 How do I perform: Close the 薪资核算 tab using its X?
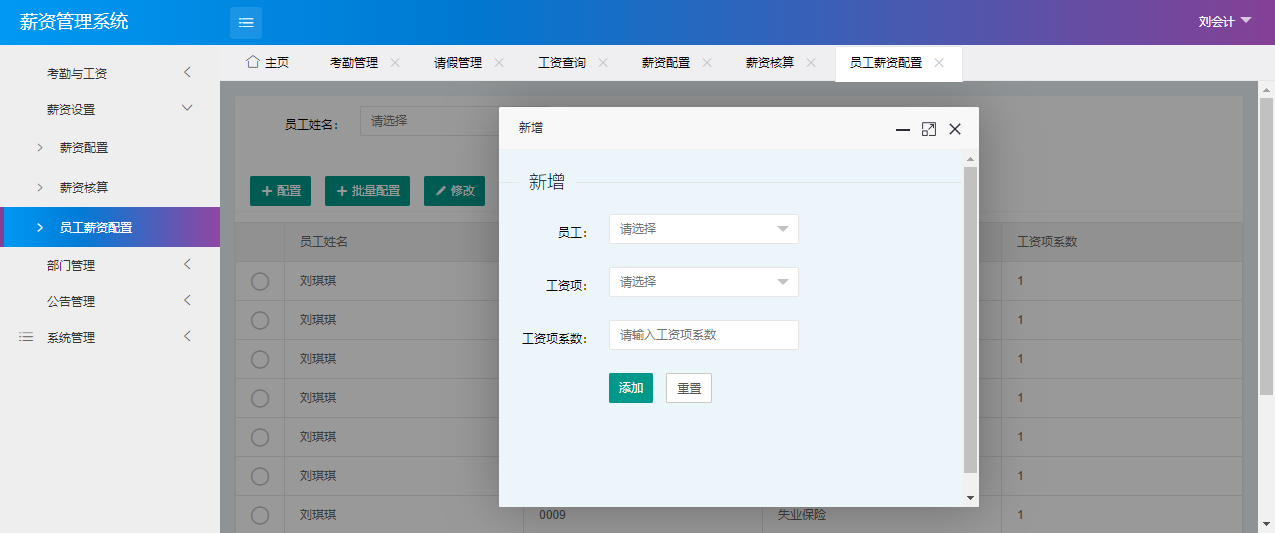coord(811,62)
